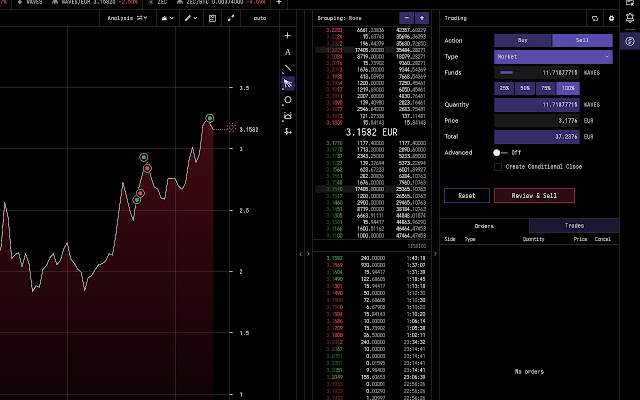Select the trend line drawing tool
Image resolution: width=640 pixels, height=400 pixels.
(288, 68)
